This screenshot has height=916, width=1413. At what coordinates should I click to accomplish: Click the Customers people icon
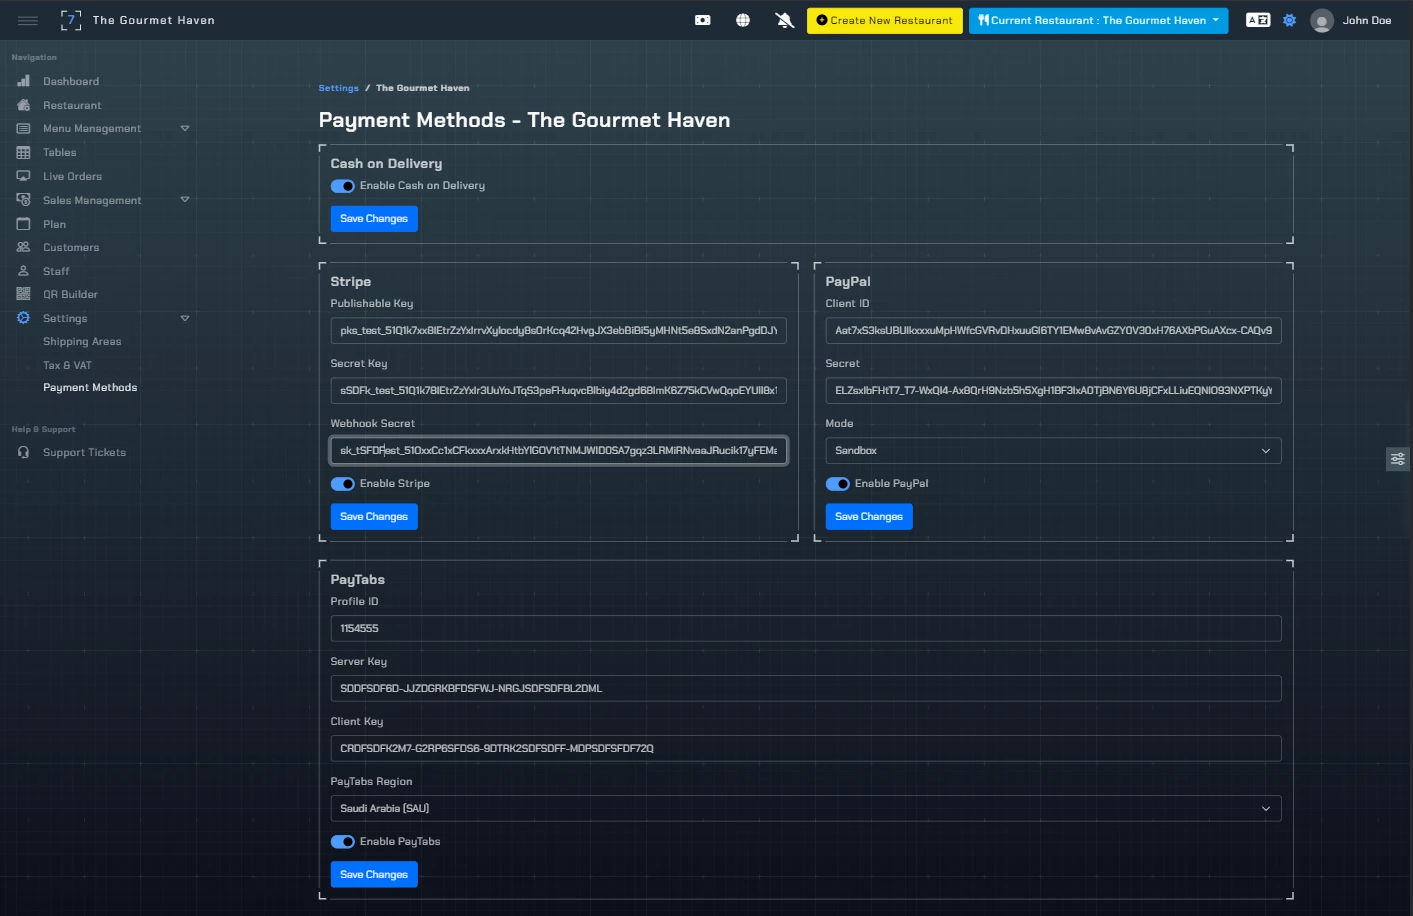click(x=23, y=247)
